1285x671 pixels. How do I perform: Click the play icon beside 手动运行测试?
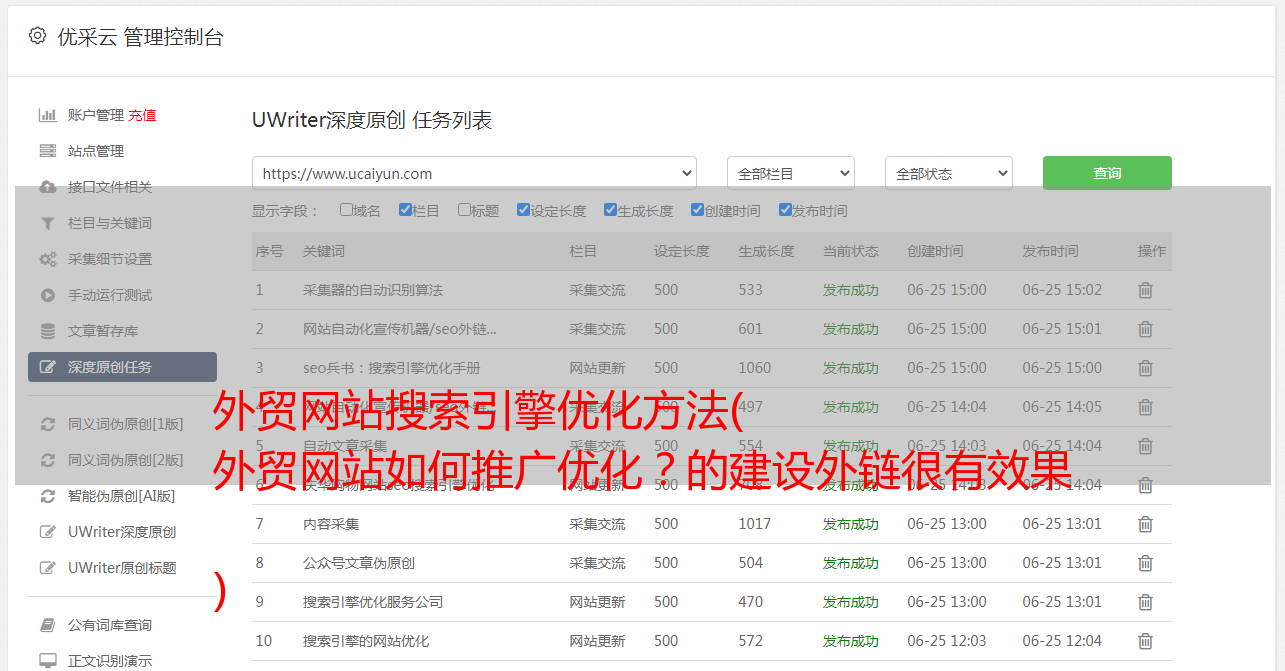pyautogui.click(x=47, y=295)
